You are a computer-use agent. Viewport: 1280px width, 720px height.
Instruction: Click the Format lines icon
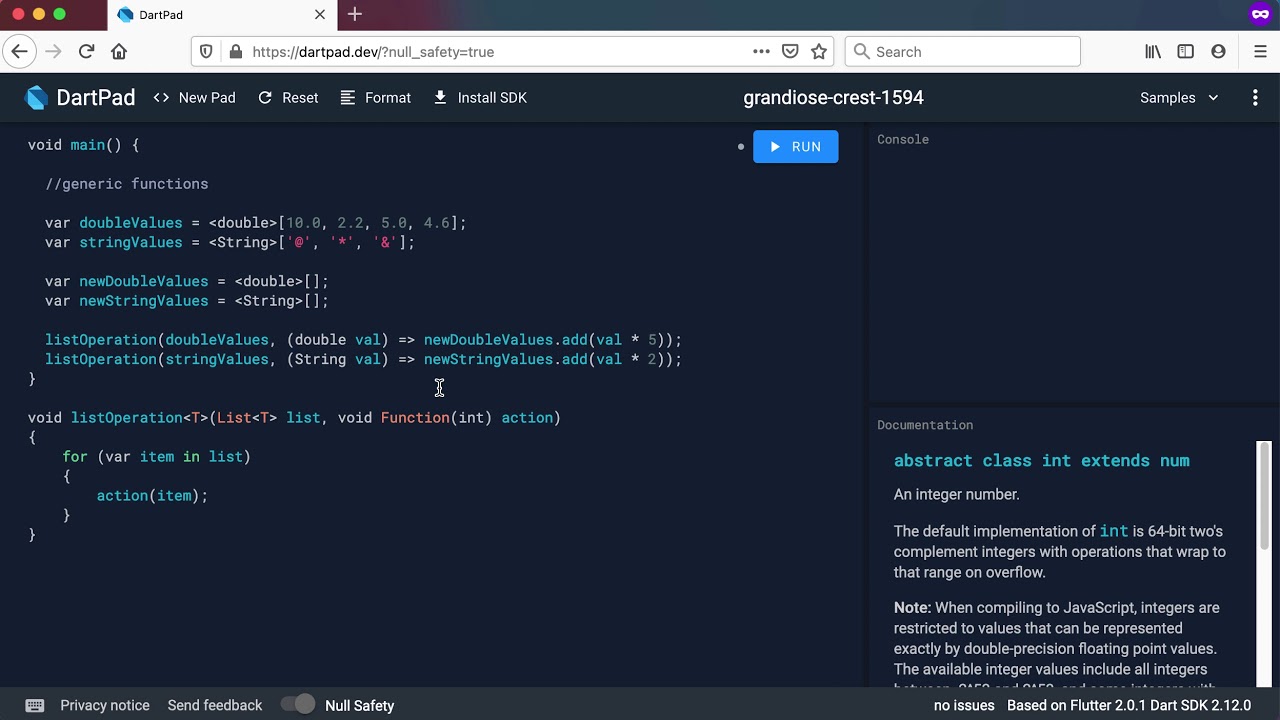348,97
